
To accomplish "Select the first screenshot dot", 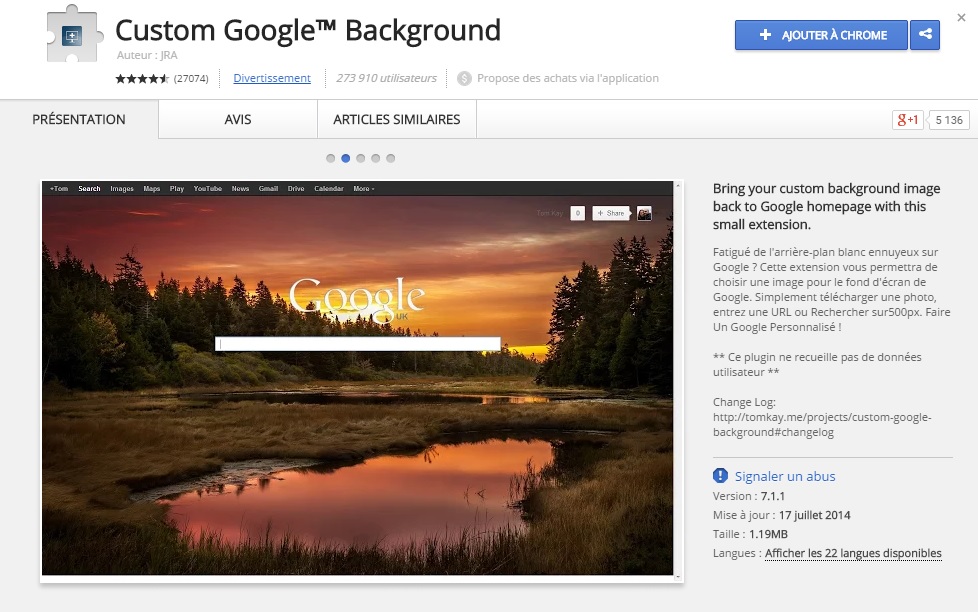I will click(x=331, y=158).
